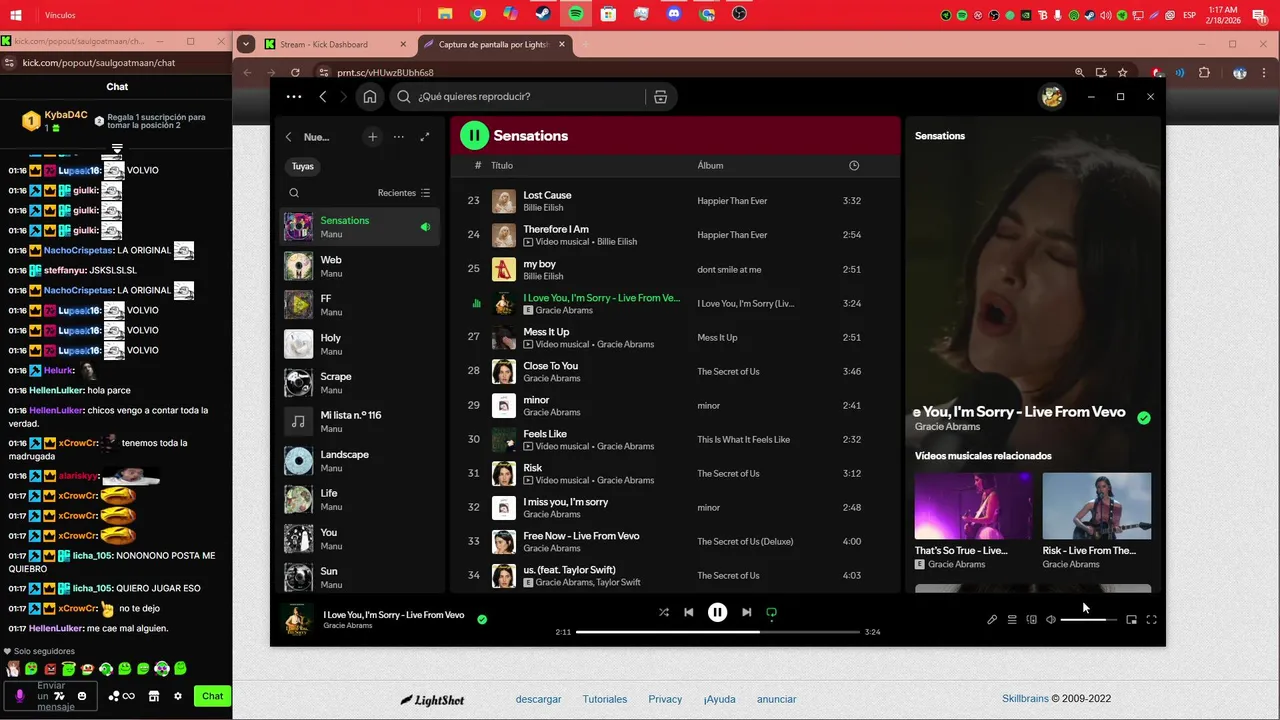This screenshot has width=1280, height=720.
Task: Mute with the speaker volume icon
Action: click(x=1051, y=620)
